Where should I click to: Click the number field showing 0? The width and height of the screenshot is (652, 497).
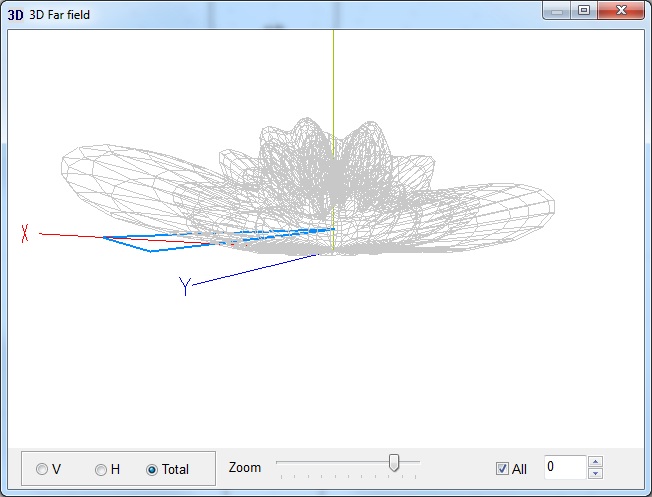(566, 467)
